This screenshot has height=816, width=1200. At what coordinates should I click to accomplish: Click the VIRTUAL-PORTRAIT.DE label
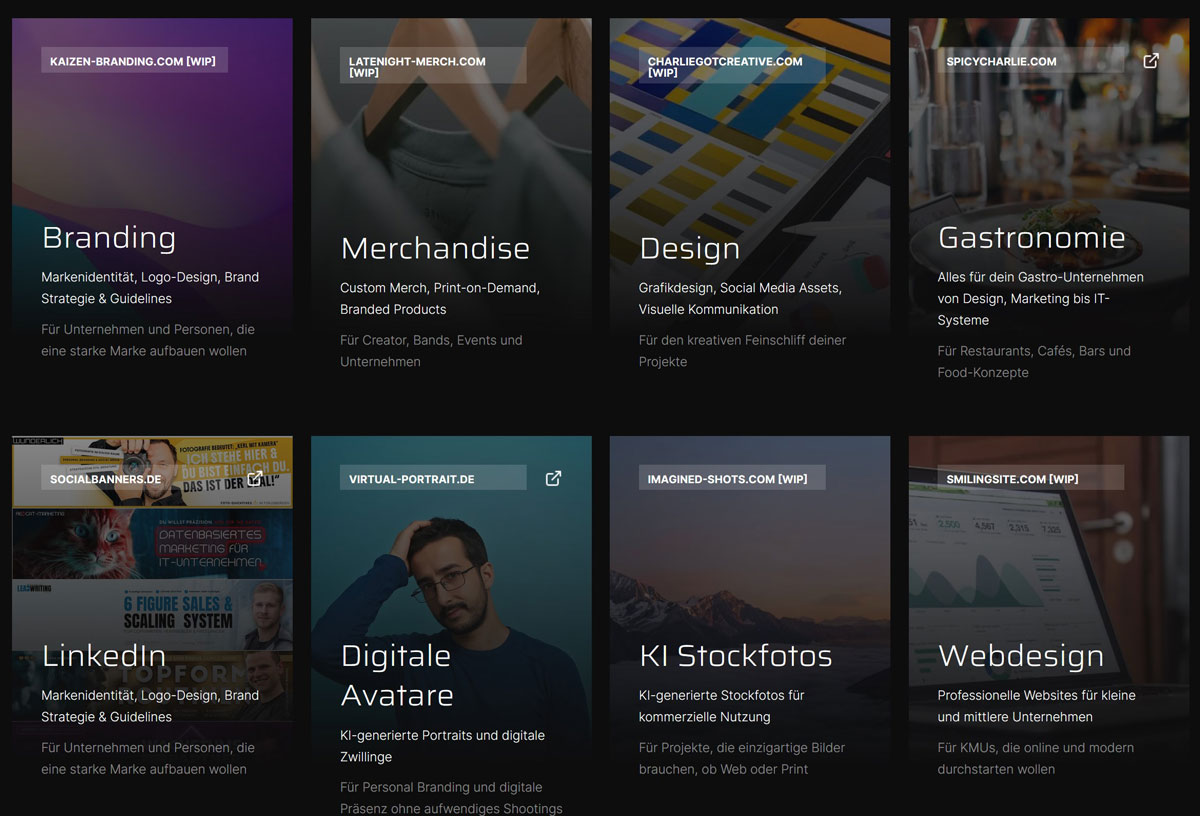tap(433, 479)
